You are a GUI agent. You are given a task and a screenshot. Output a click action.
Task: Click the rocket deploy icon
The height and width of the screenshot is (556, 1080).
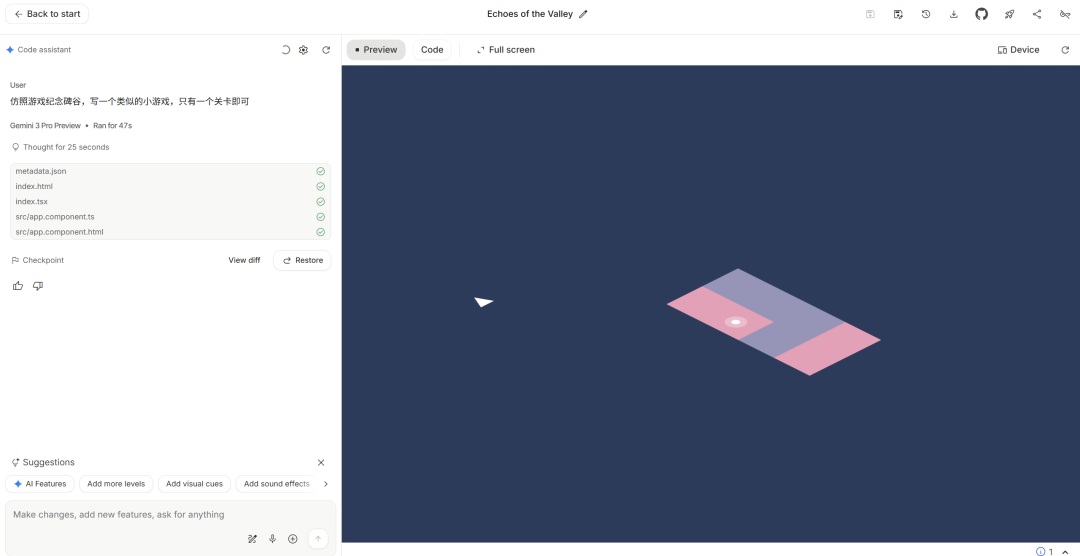(1009, 14)
